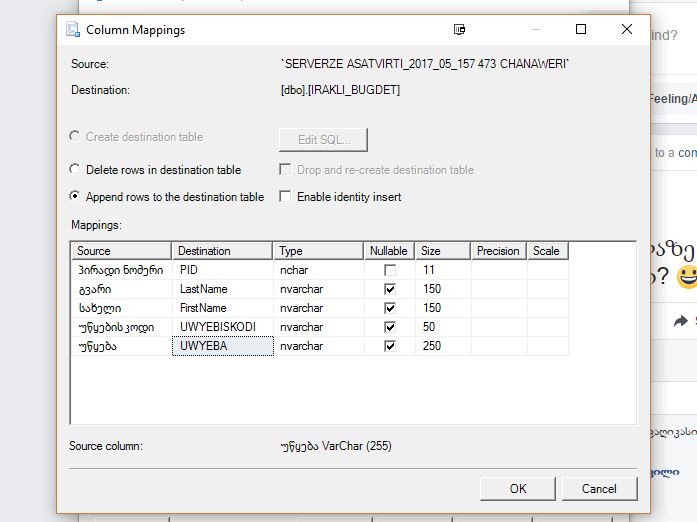Click the Nullable column header

coord(389,251)
